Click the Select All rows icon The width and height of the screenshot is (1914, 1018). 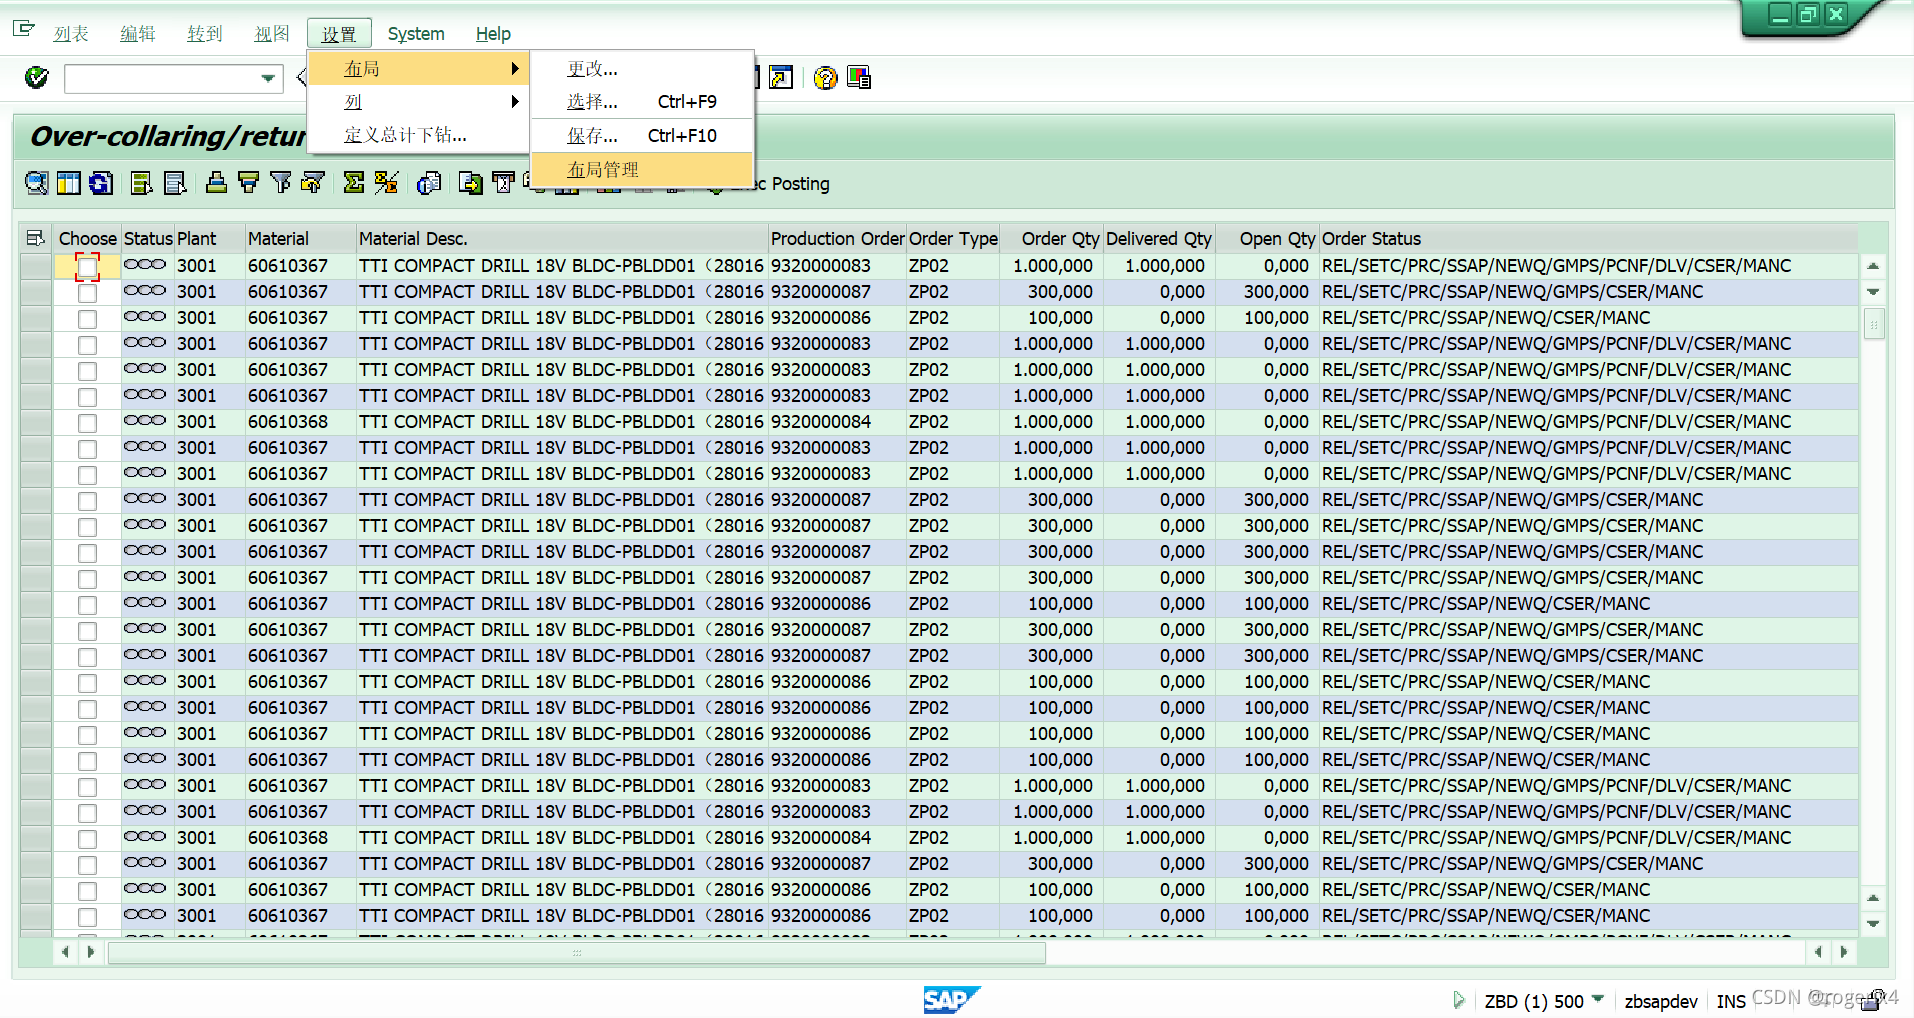tap(142, 182)
